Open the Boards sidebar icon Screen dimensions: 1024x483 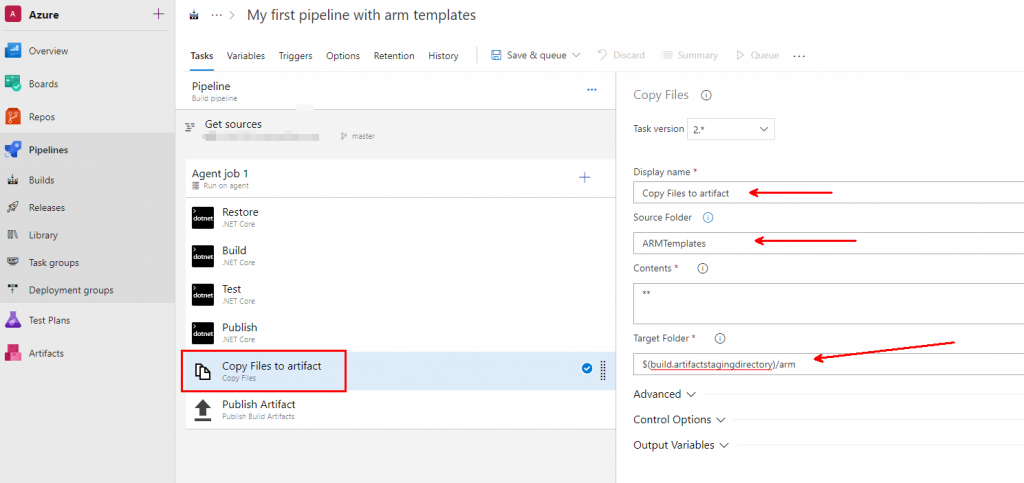point(13,84)
